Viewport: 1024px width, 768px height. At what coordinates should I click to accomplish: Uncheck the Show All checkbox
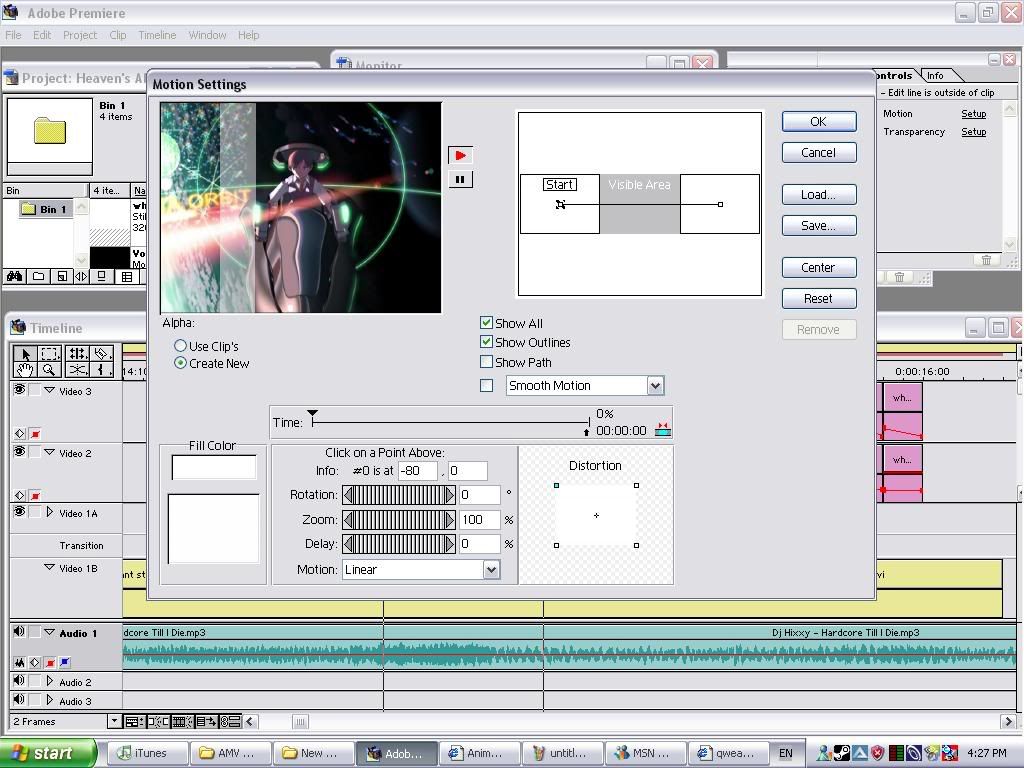487,323
